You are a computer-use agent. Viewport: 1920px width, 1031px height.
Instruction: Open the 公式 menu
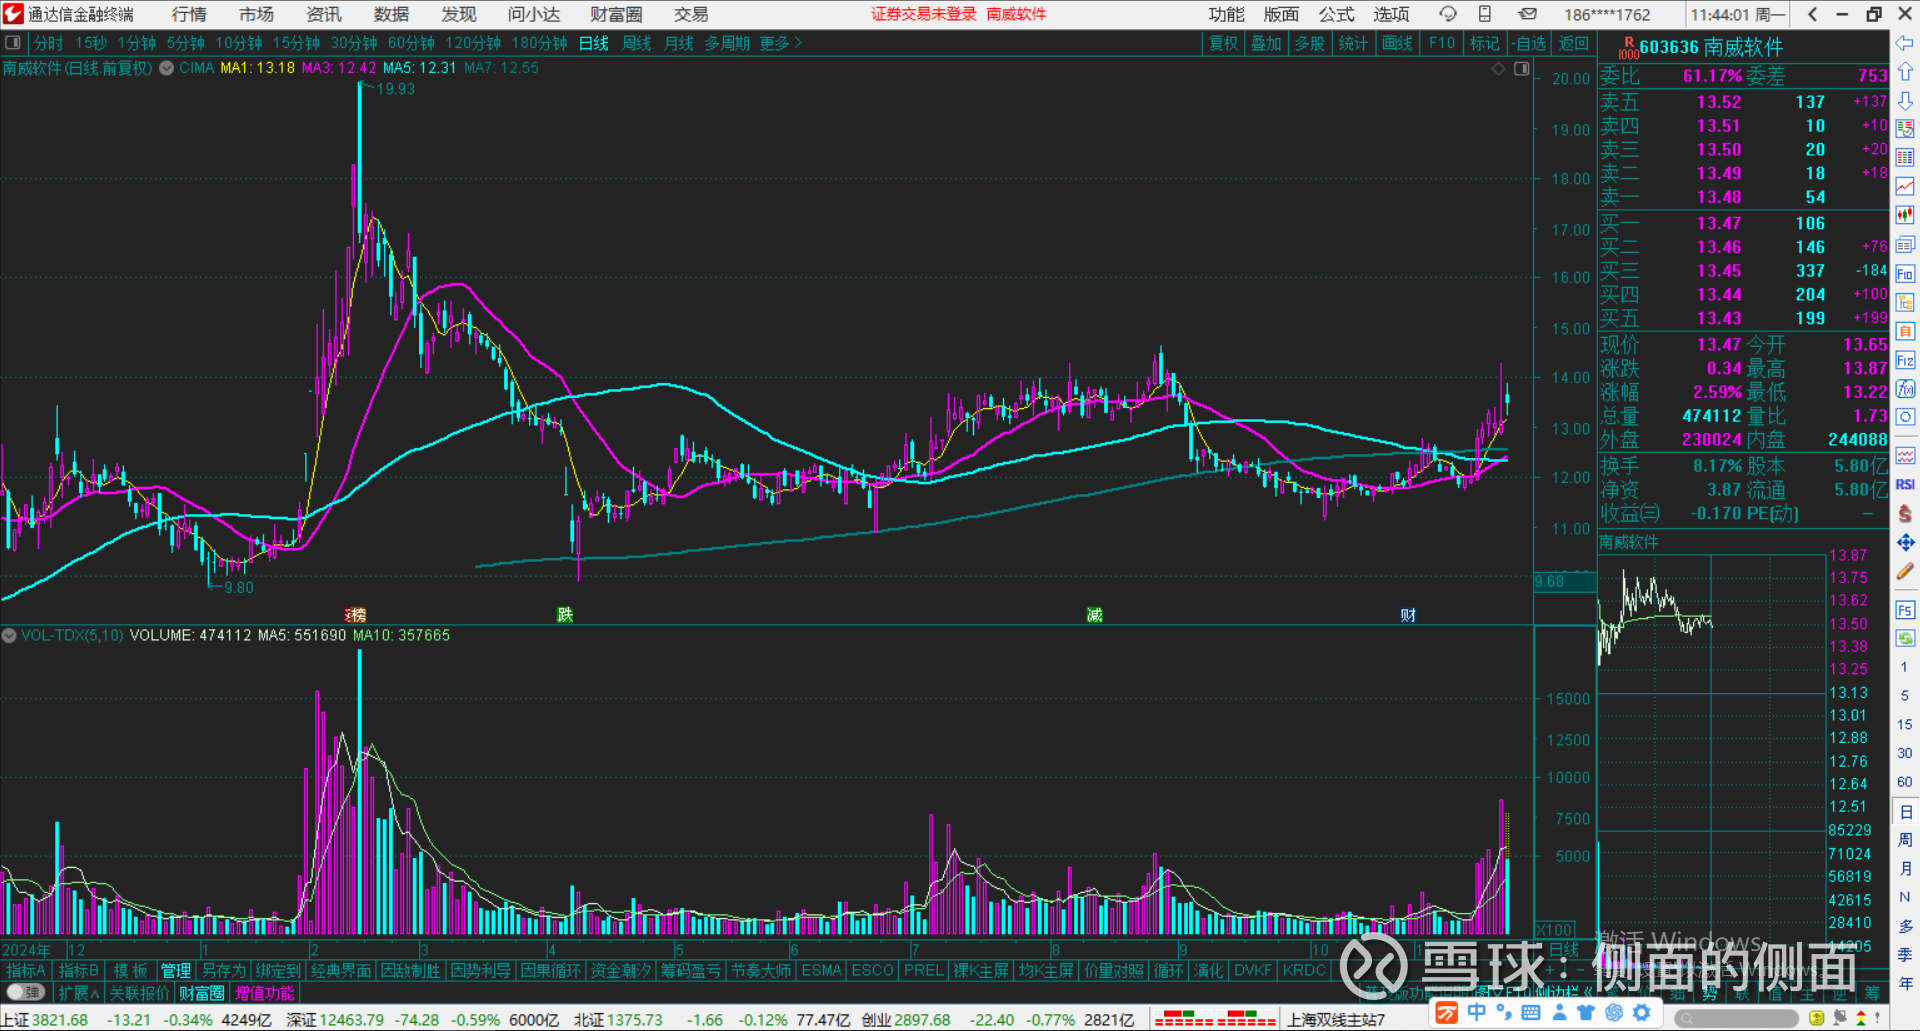(x=1336, y=14)
